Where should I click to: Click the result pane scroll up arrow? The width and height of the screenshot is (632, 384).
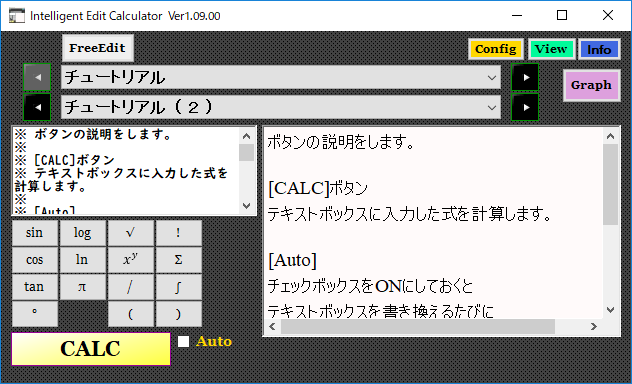[610, 136]
